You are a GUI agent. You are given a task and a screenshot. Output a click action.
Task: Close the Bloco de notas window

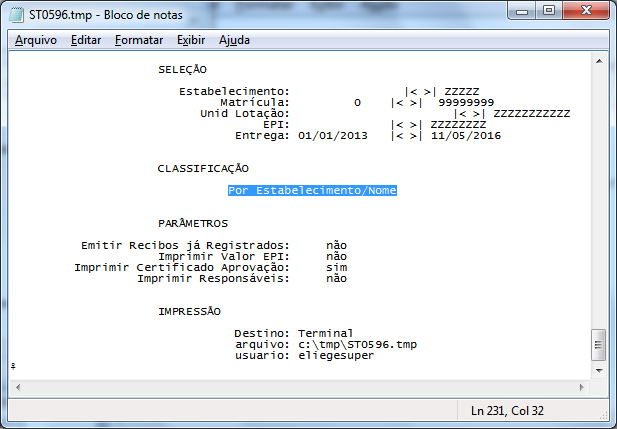point(586,11)
